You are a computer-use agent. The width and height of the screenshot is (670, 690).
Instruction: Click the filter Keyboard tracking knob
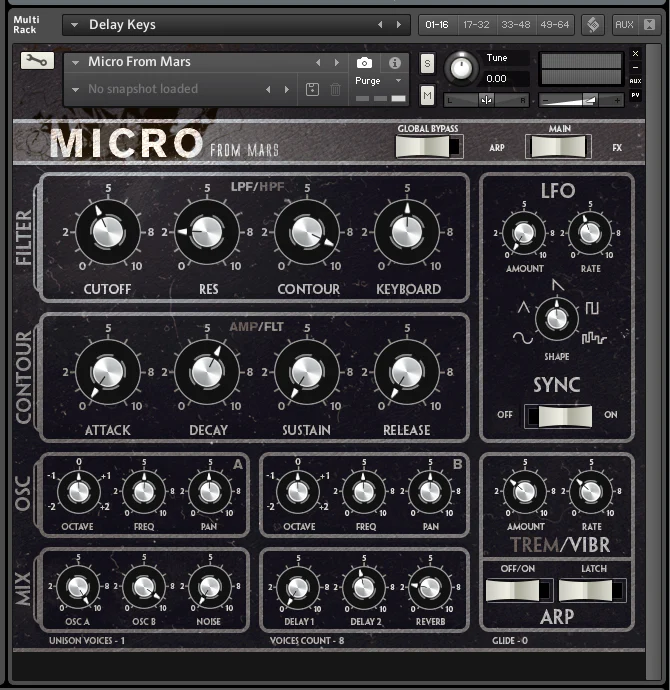pos(407,231)
